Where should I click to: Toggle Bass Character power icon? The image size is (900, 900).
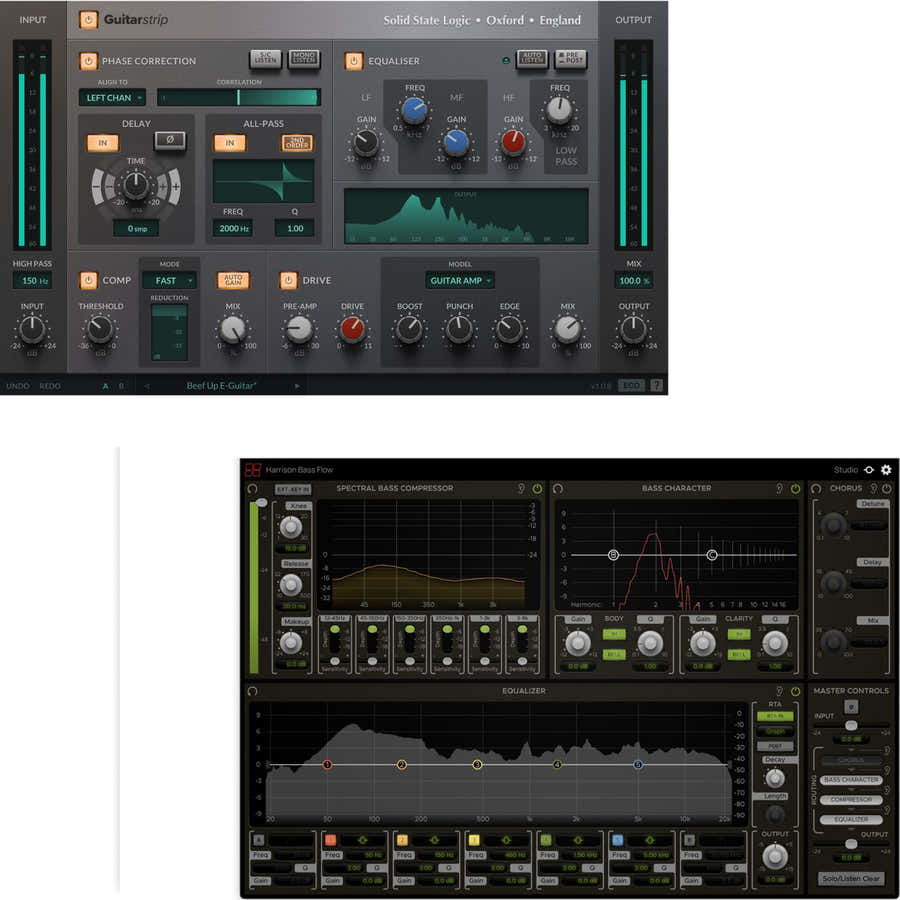point(796,489)
